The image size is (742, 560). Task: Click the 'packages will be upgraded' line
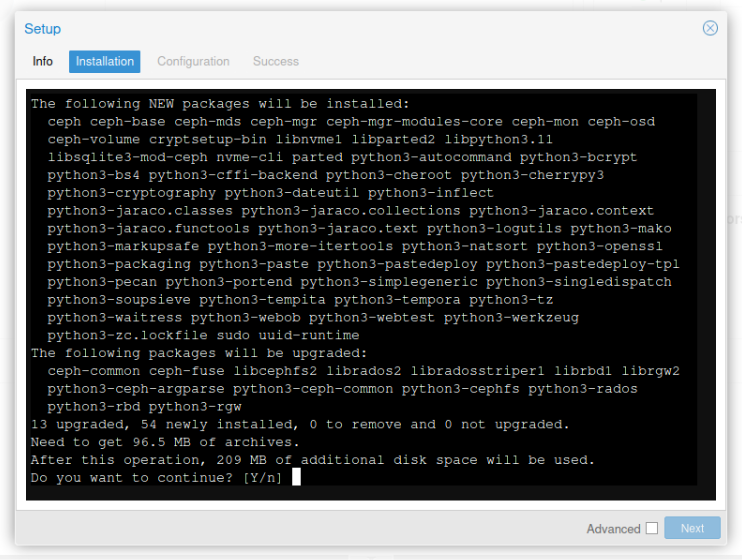point(199,353)
